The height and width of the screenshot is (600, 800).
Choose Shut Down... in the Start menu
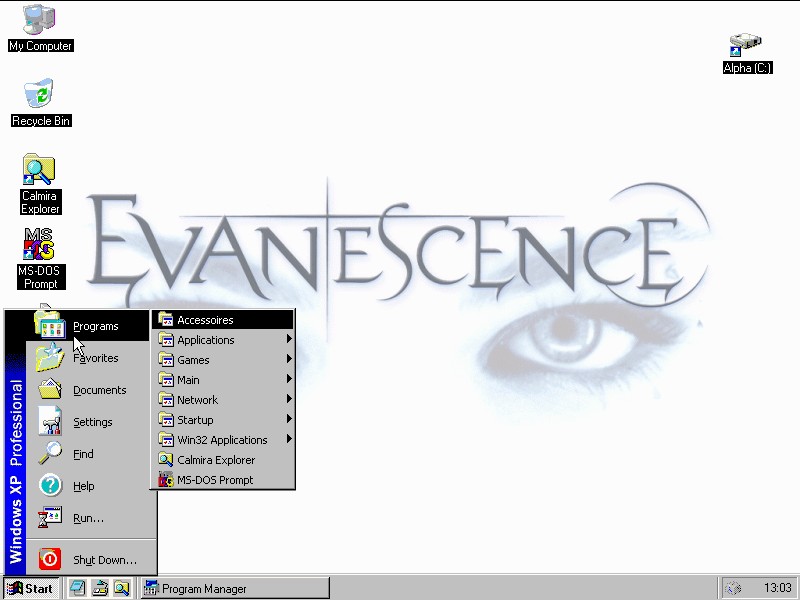click(x=104, y=560)
